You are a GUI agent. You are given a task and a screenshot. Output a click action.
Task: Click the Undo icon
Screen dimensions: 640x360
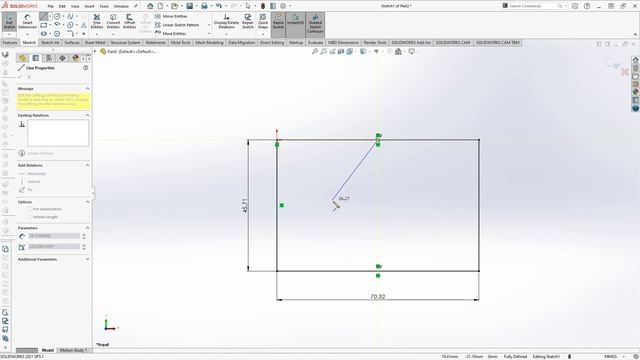tap(219, 6)
